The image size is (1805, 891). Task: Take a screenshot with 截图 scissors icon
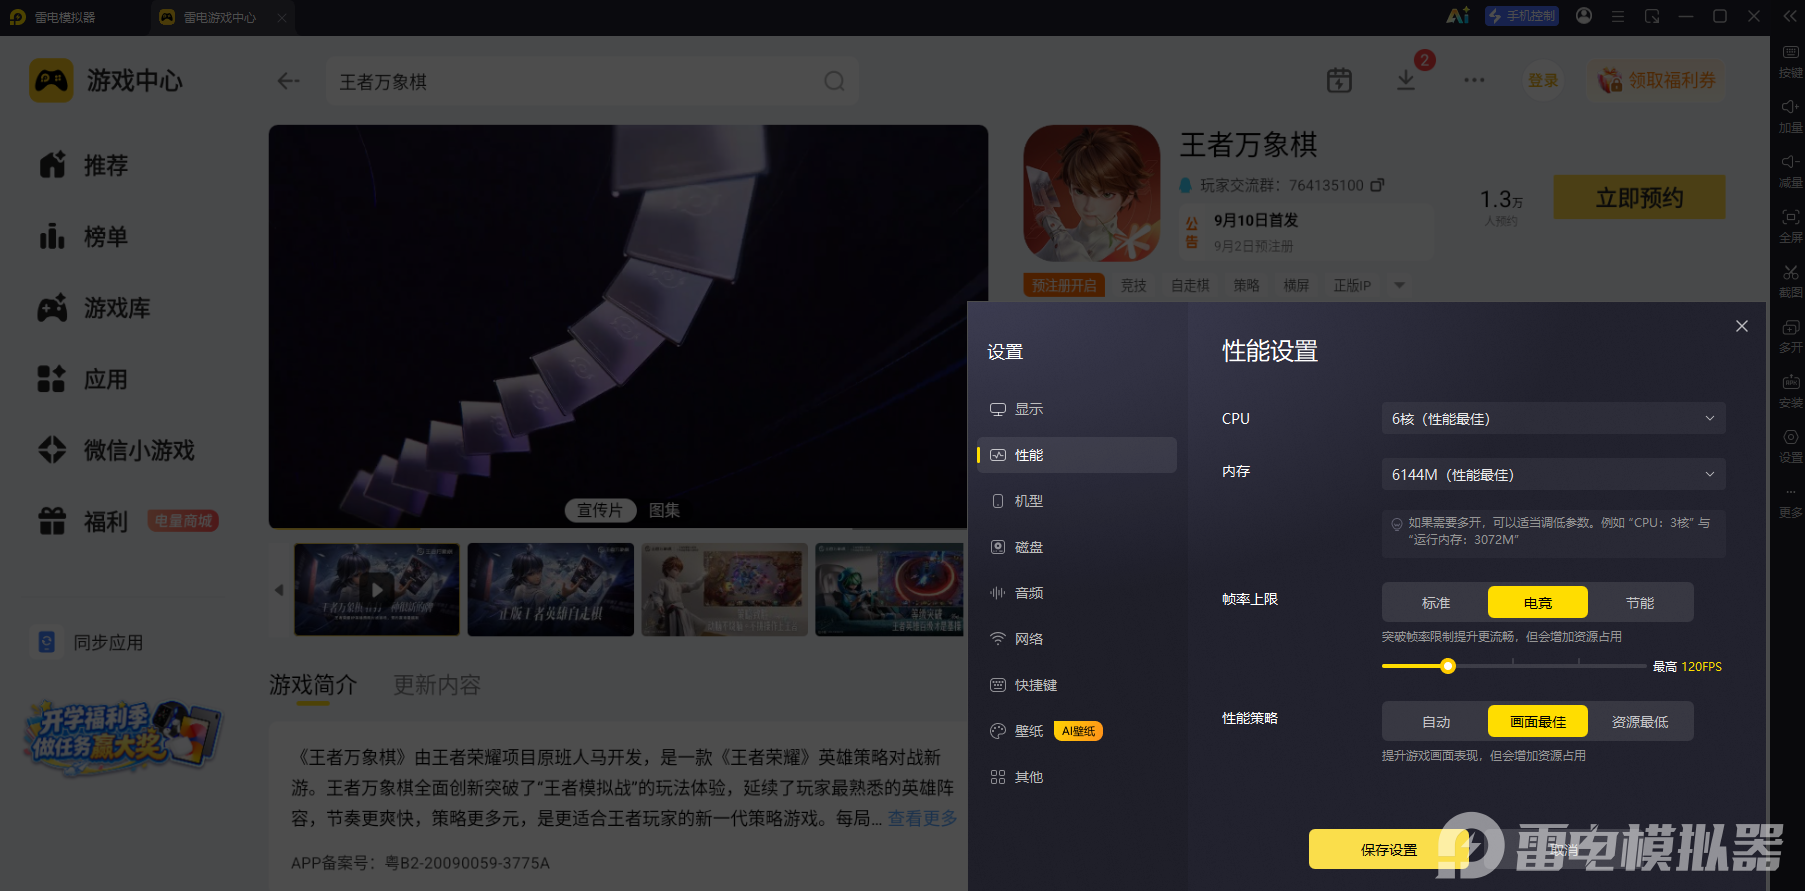pyautogui.click(x=1790, y=280)
